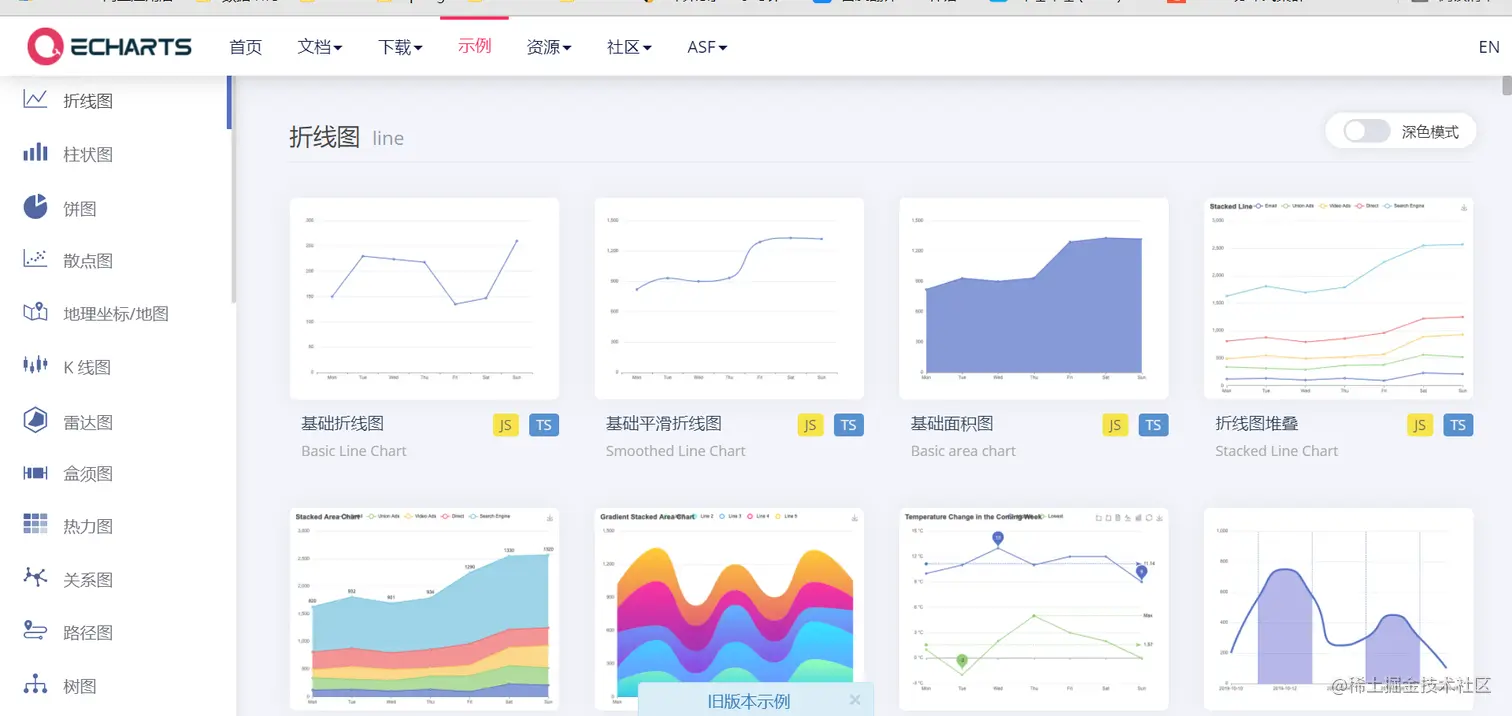Select the line chart icon in sidebar

click(x=35, y=100)
